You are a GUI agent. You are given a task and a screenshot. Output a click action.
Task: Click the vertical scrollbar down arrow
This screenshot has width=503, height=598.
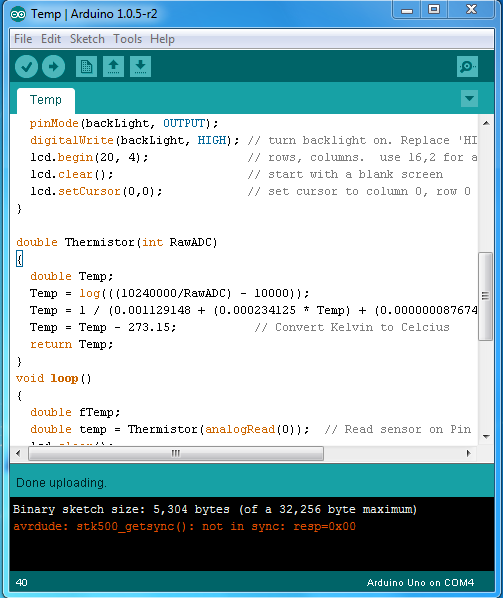tap(486, 436)
